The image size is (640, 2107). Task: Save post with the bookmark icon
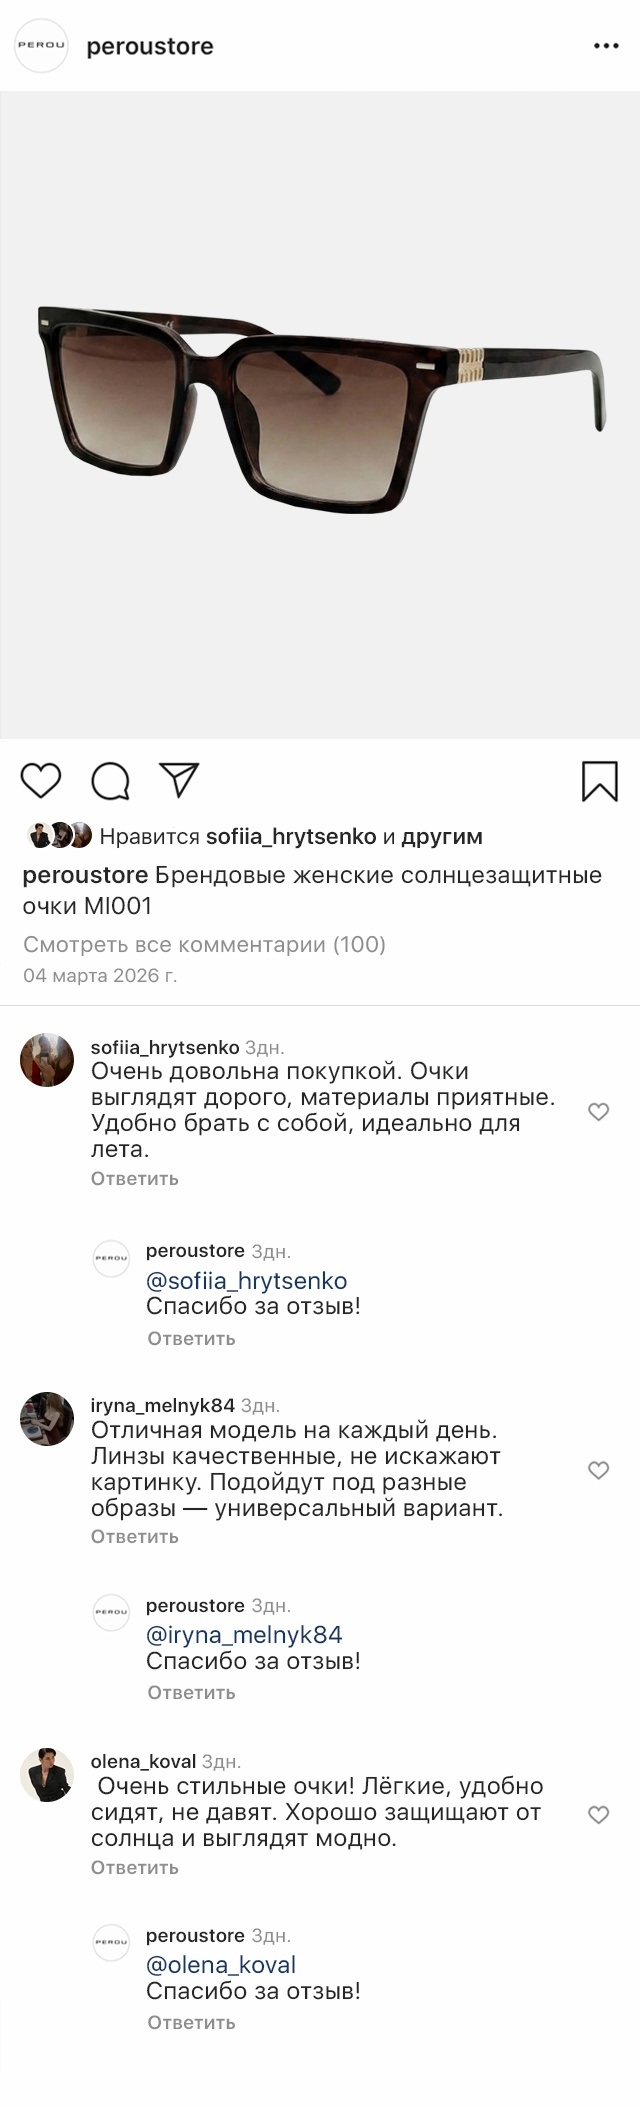point(599,781)
